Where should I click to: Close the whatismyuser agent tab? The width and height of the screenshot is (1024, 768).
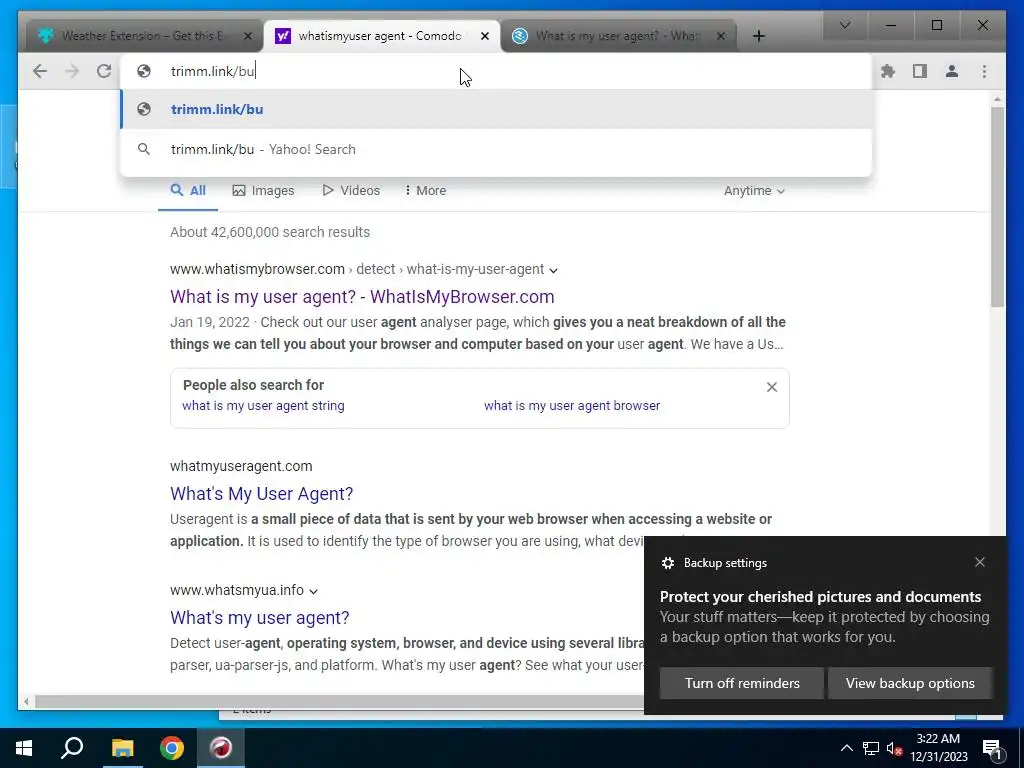point(485,36)
